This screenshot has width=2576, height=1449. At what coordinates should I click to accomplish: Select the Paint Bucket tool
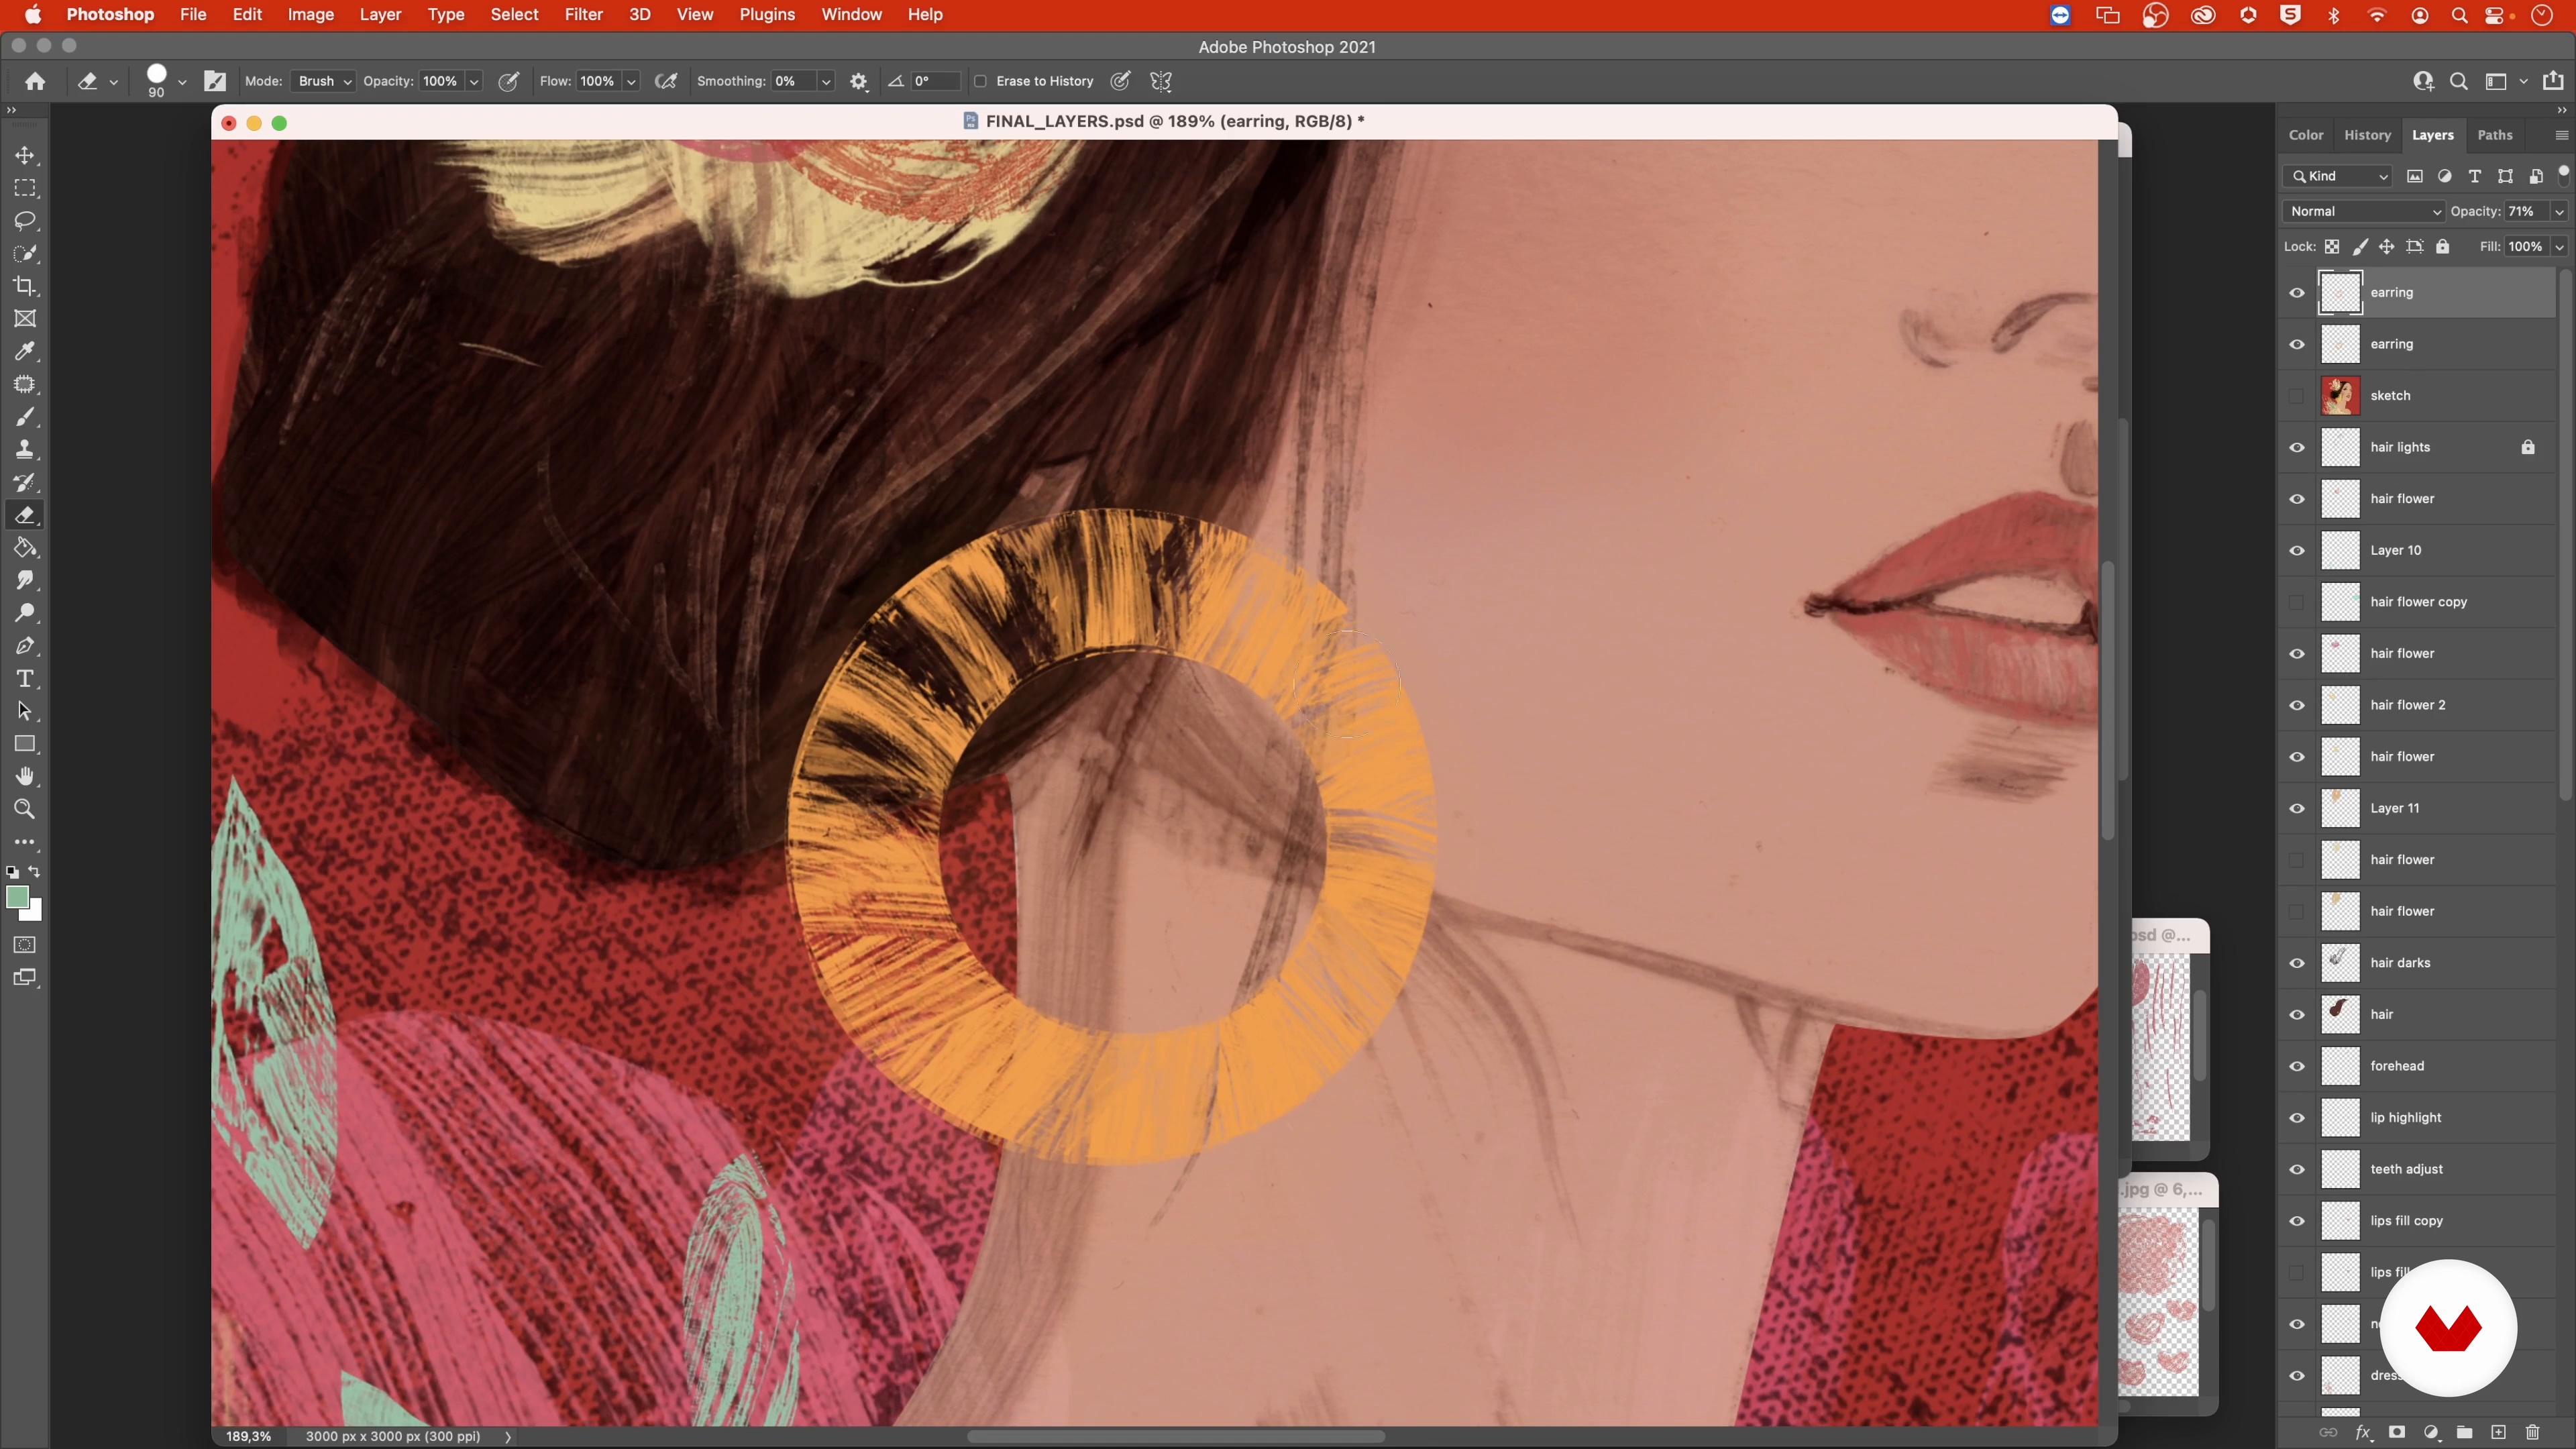(25, 548)
